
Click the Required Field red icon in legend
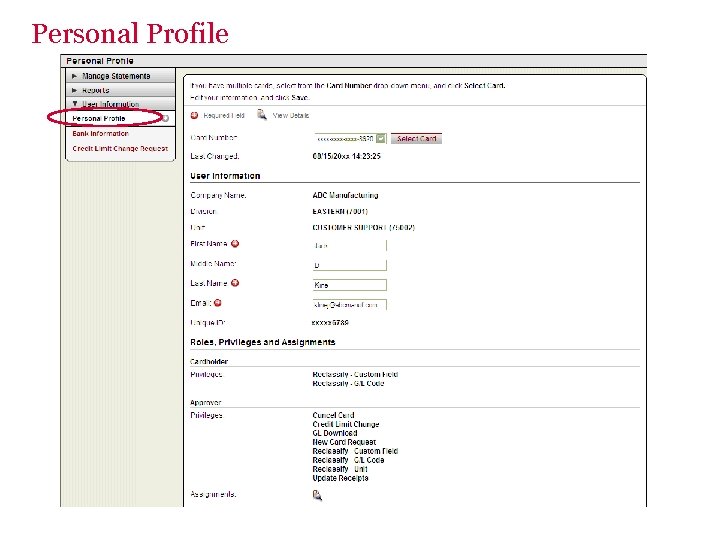(194, 115)
